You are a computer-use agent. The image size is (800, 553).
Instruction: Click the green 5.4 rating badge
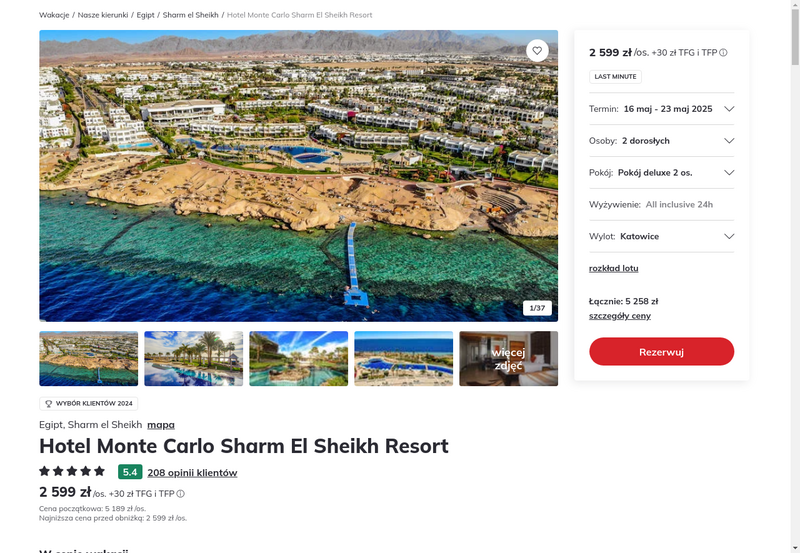click(x=130, y=472)
